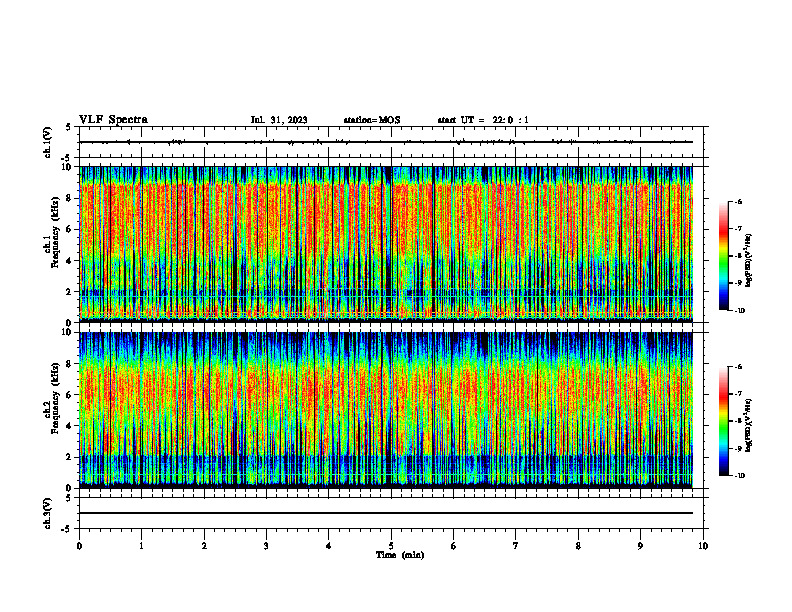This screenshot has width=792, height=612.
Task: Click inside the ch.2 spectrogram panel
Action: (386, 410)
